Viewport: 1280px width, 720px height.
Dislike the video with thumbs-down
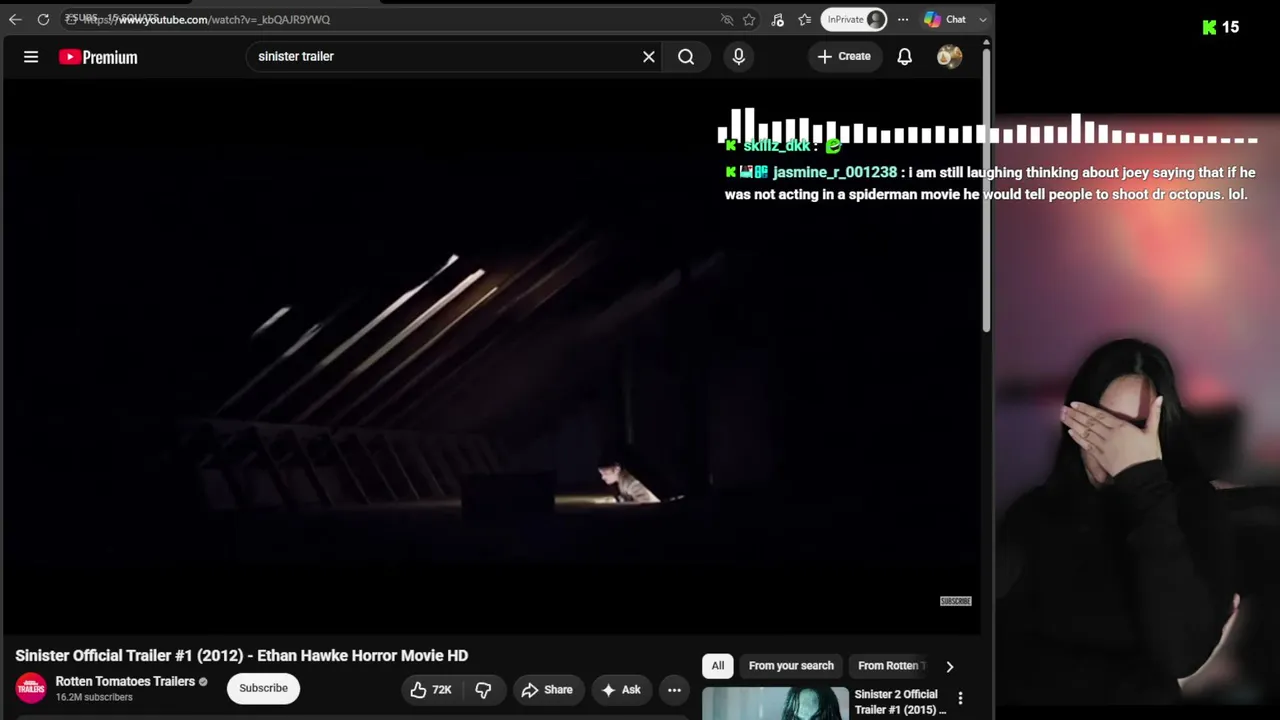click(x=484, y=689)
